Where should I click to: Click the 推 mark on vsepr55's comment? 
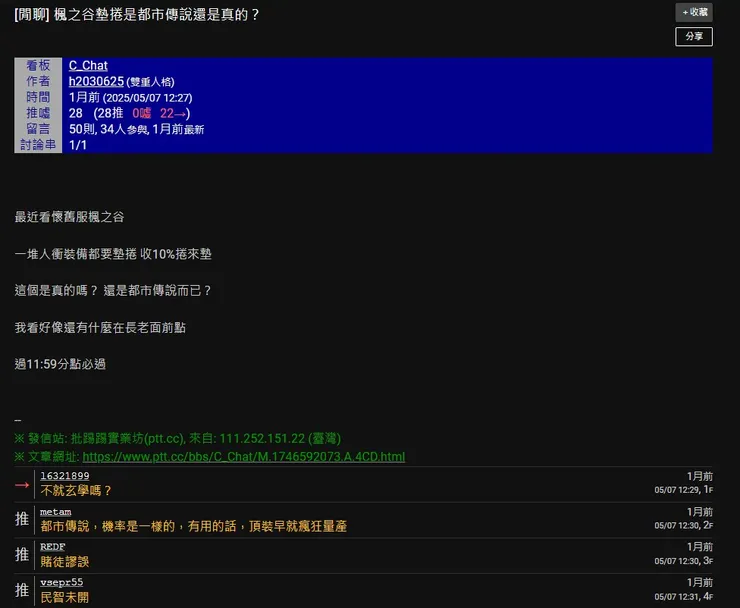tap(22, 590)
